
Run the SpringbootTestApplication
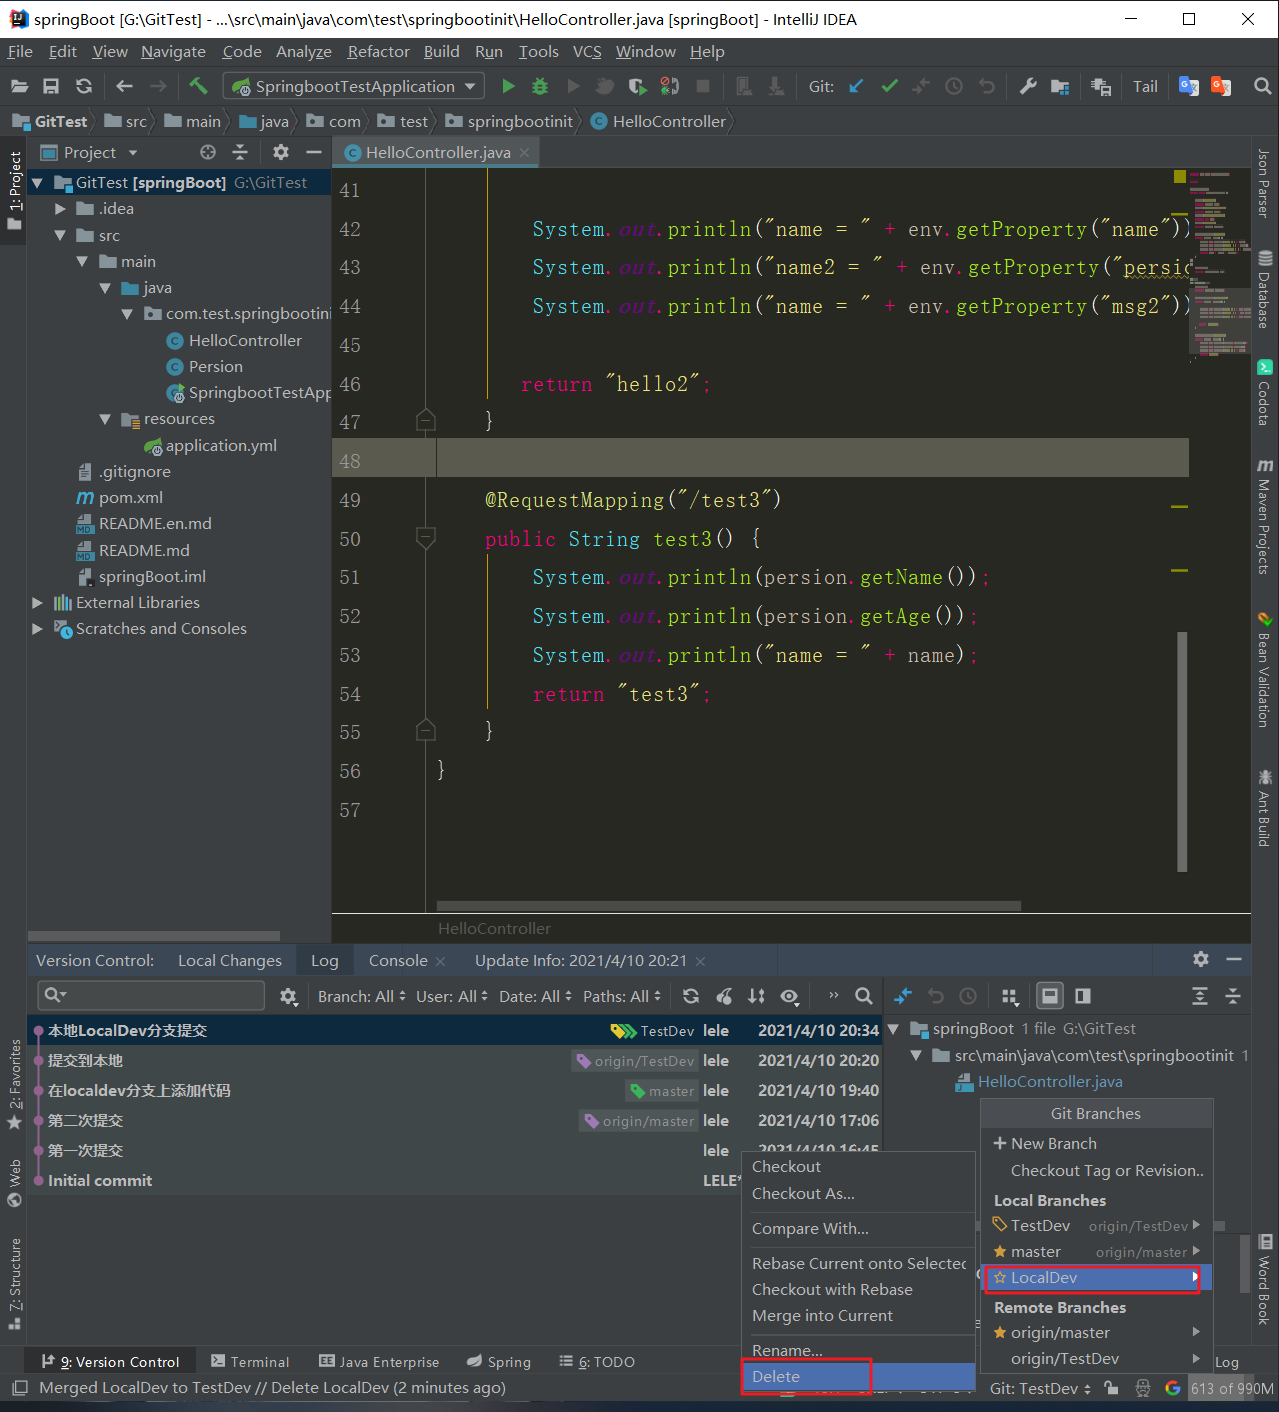point(508,86)
